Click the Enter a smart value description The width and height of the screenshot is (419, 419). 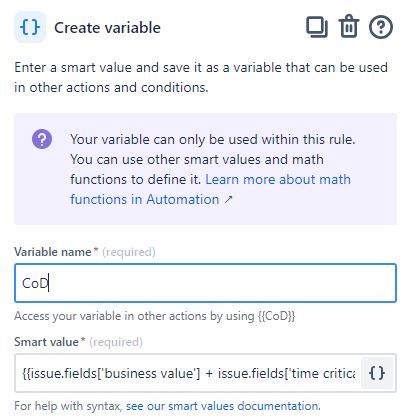[x=201, y=77]
